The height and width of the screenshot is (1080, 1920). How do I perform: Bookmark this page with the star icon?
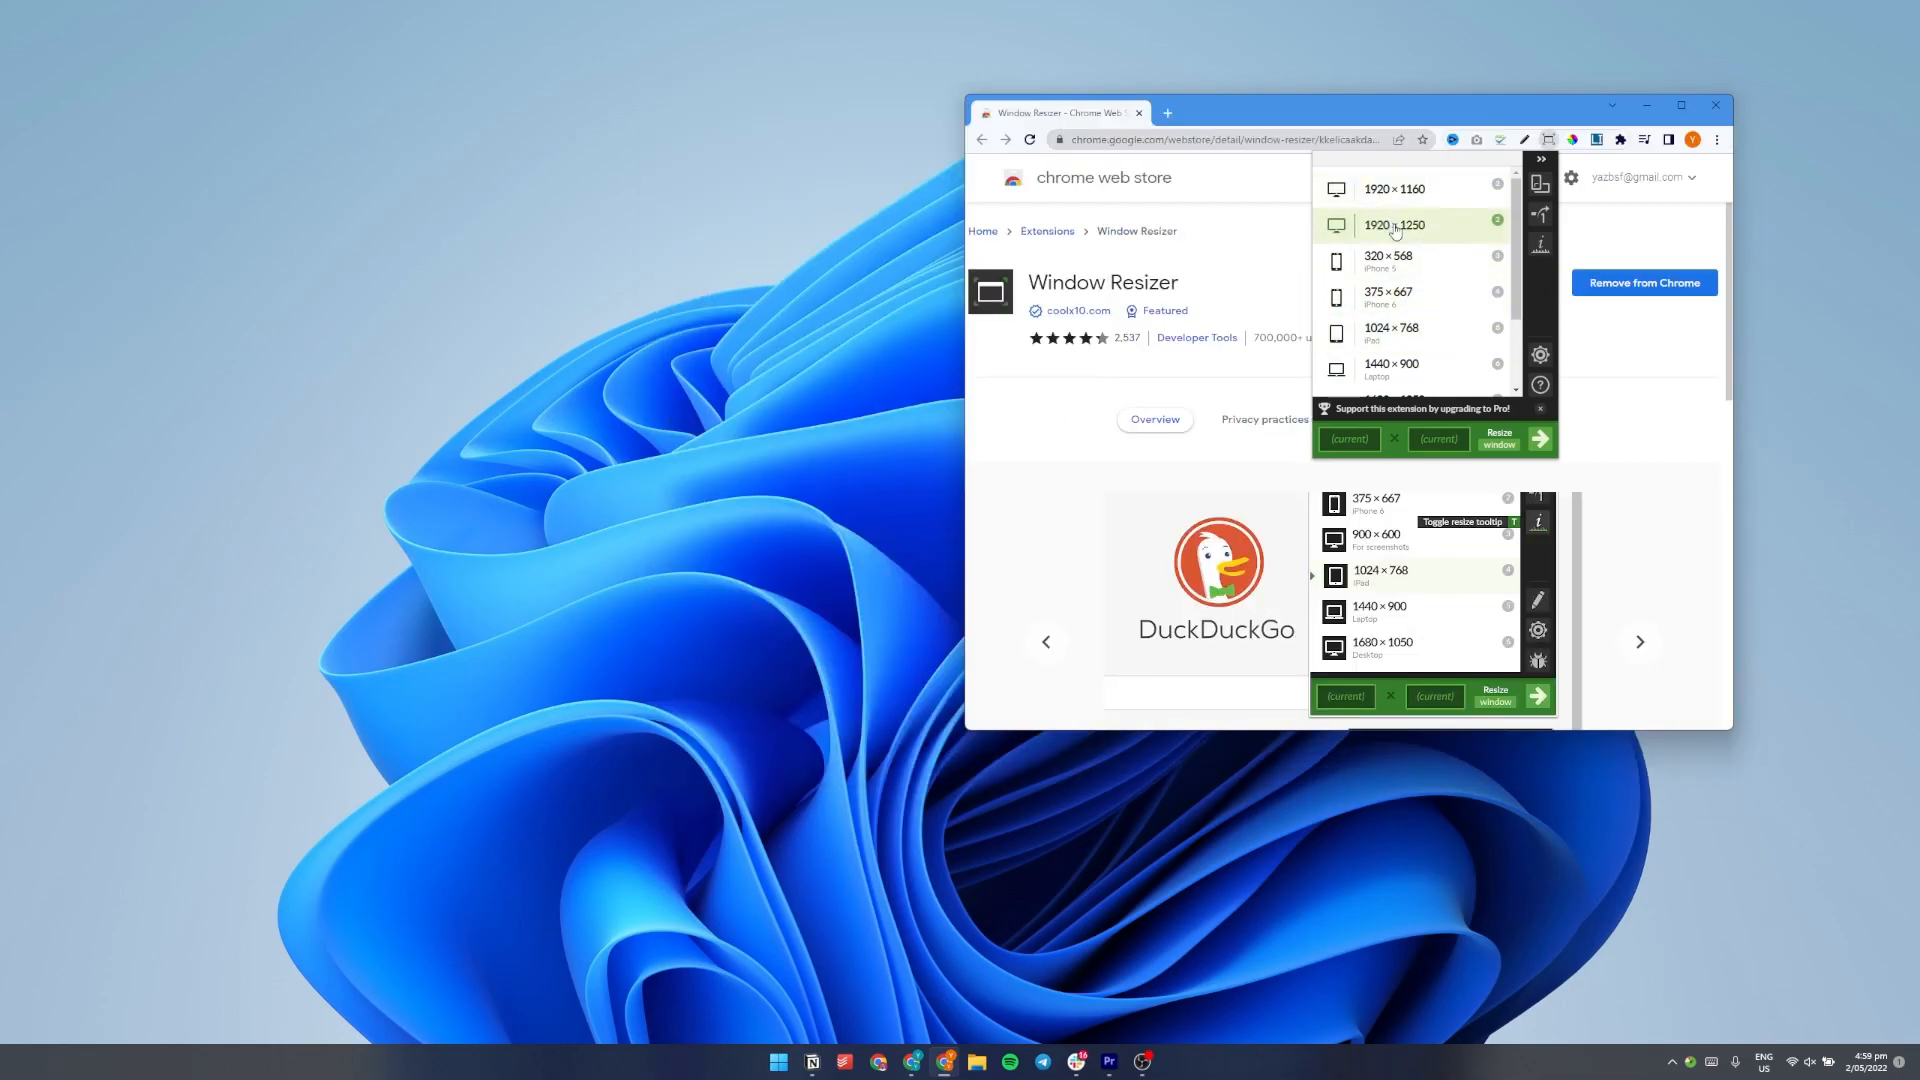pyautogui.click(x=1422, y=140)
